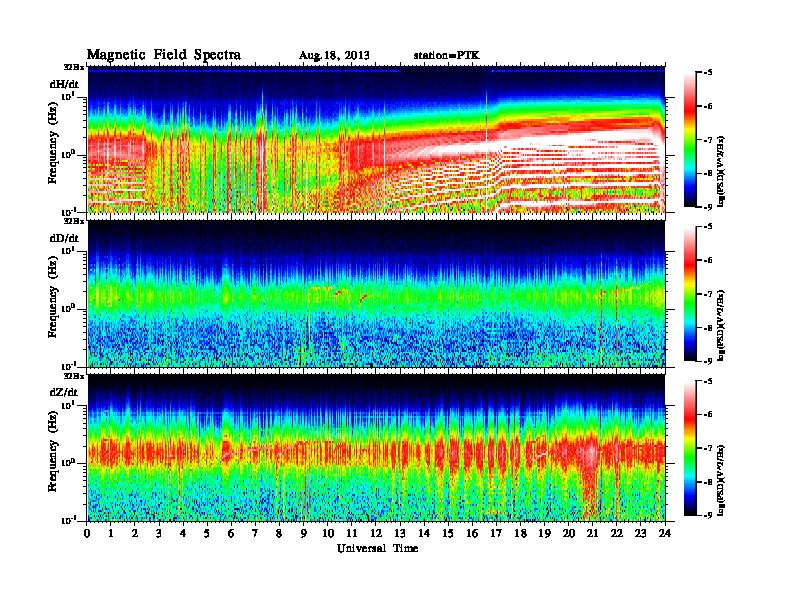Click the dD/dt spectrogram plot
The image size is (792, 612).
tap(376, 294)
